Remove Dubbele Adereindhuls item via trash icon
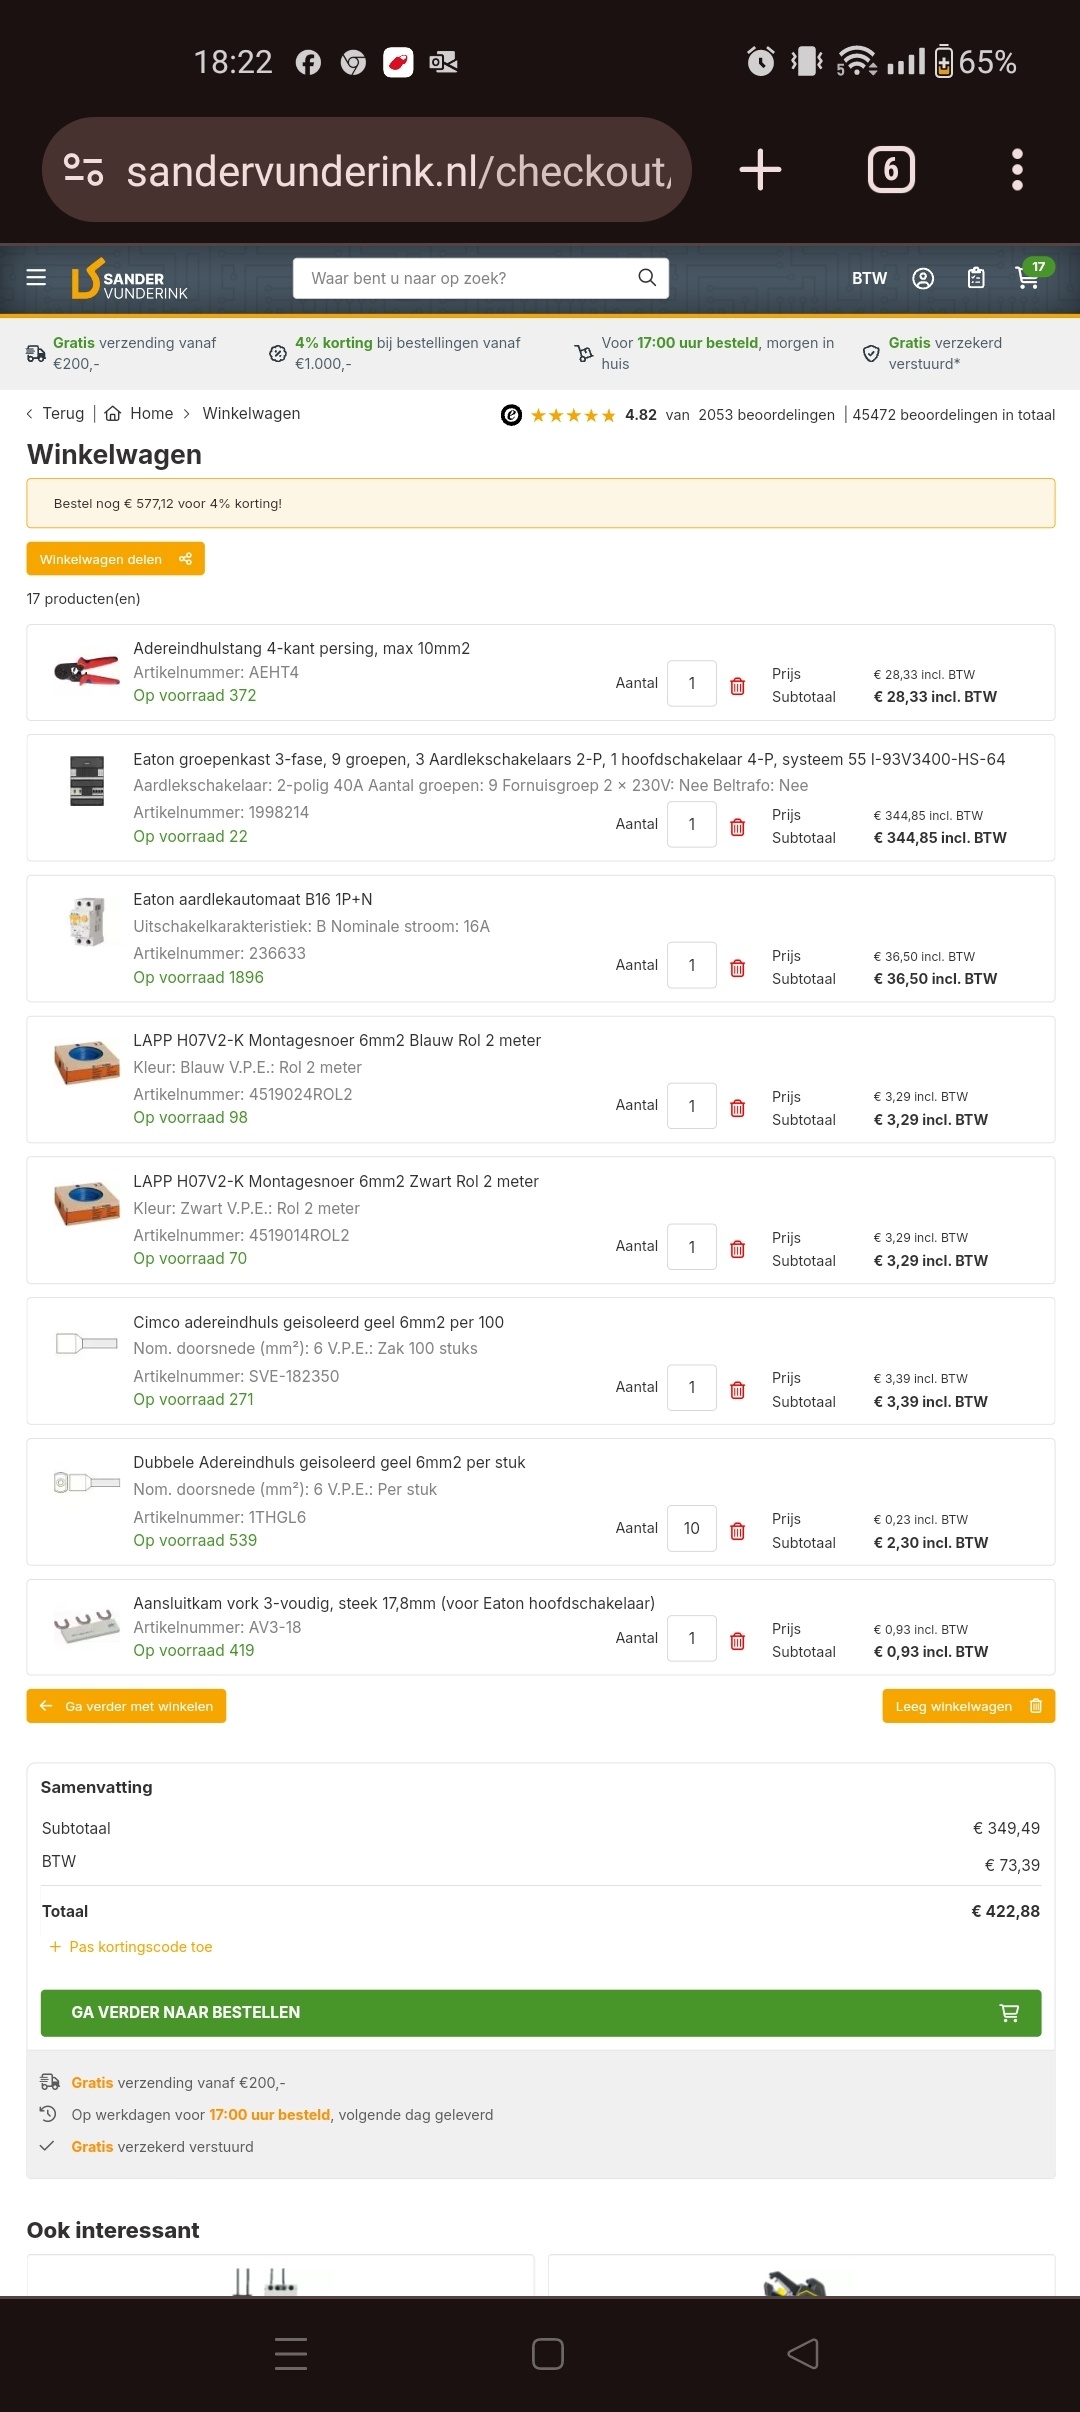Viewport: 1080px width, 2412px height. [738, 1531]
